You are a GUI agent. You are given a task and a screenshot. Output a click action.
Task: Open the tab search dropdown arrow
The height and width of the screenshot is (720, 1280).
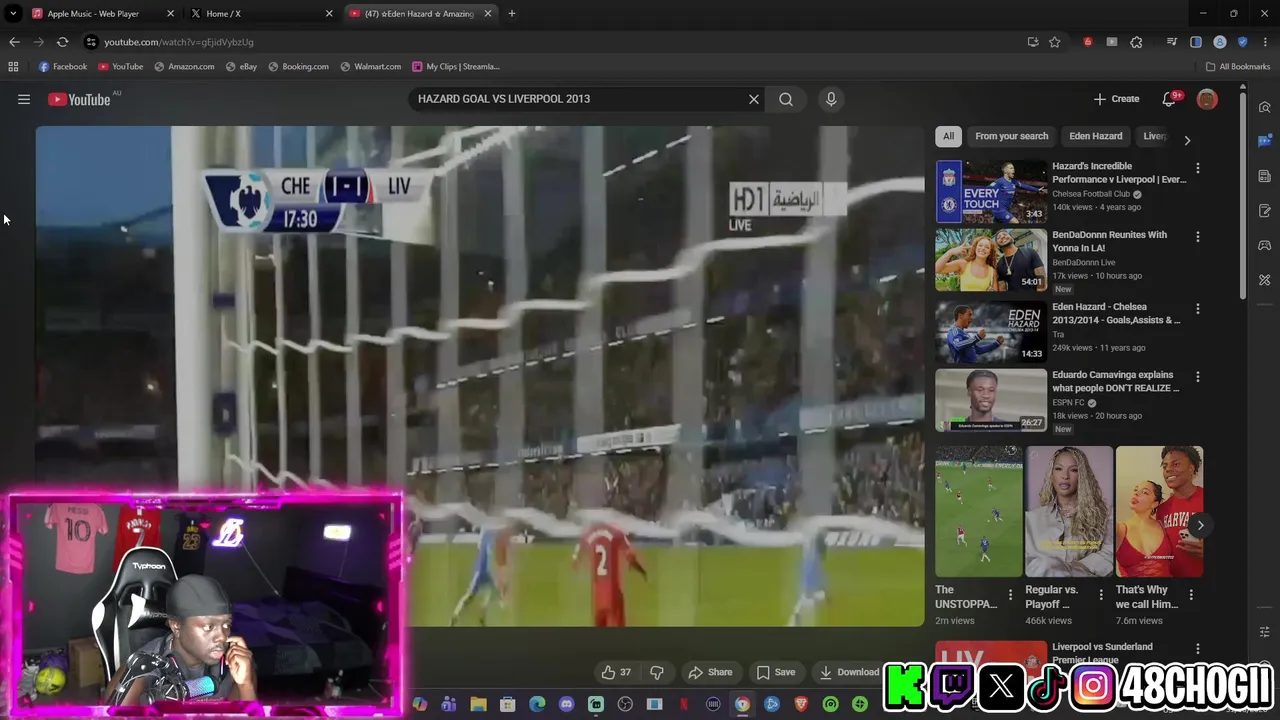13,14
